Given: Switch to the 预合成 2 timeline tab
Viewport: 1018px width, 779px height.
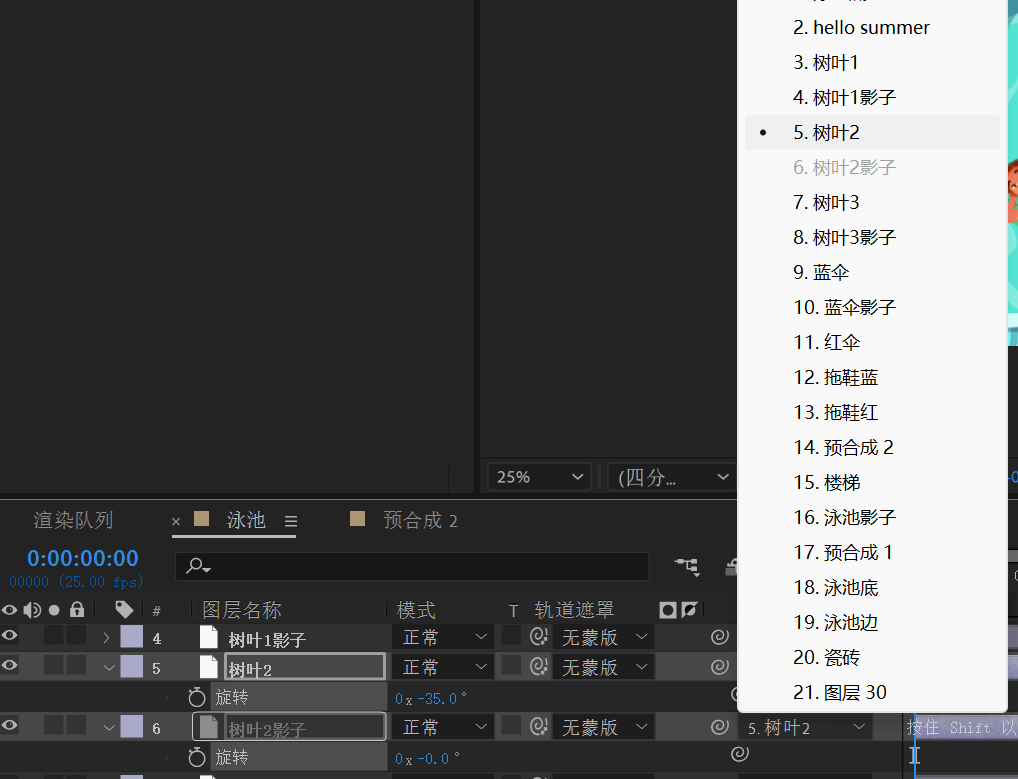Looking at the screenshot, I should 420,520.
